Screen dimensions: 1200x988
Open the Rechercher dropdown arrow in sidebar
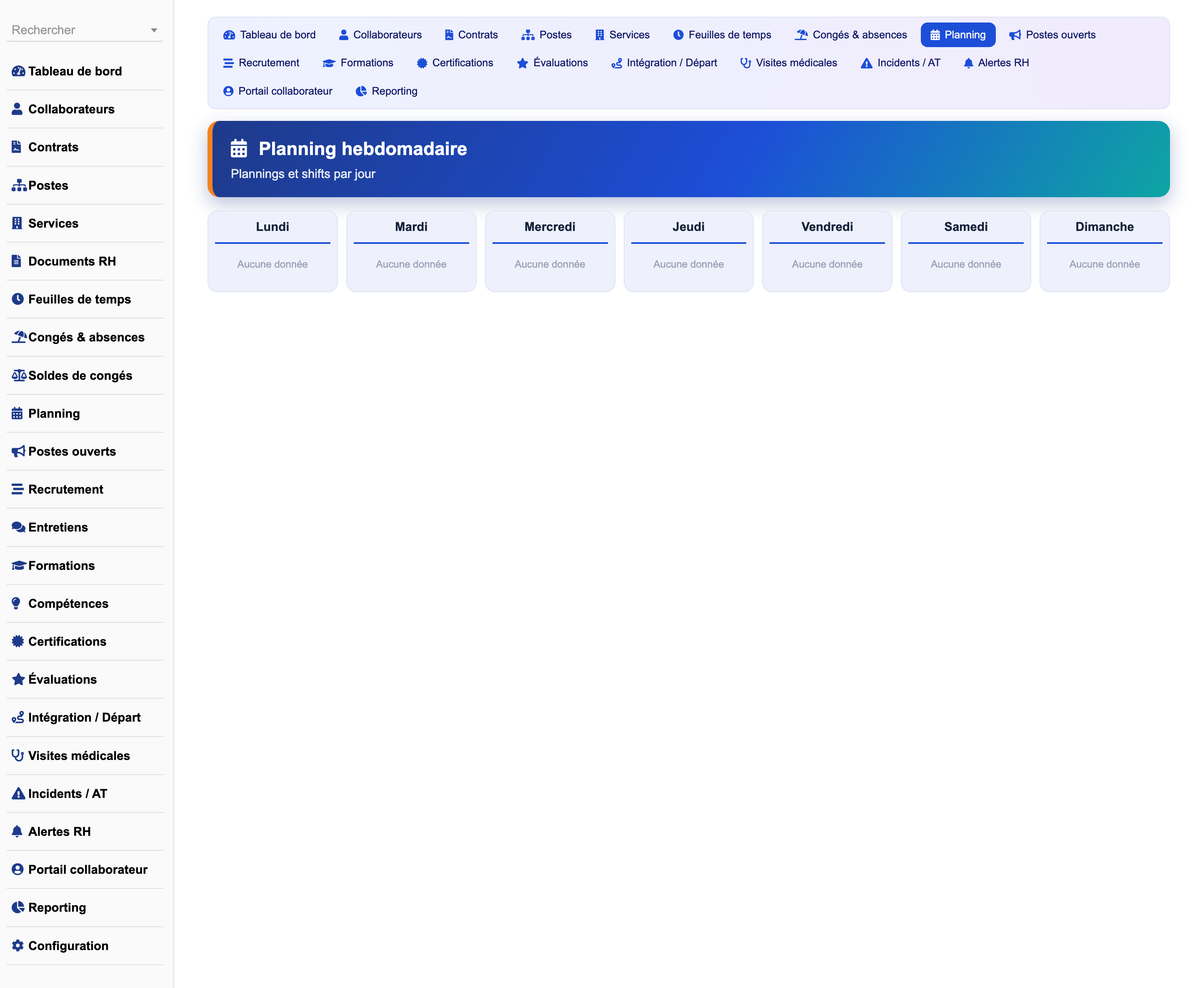pyautogui.click(x=154, y=30)
